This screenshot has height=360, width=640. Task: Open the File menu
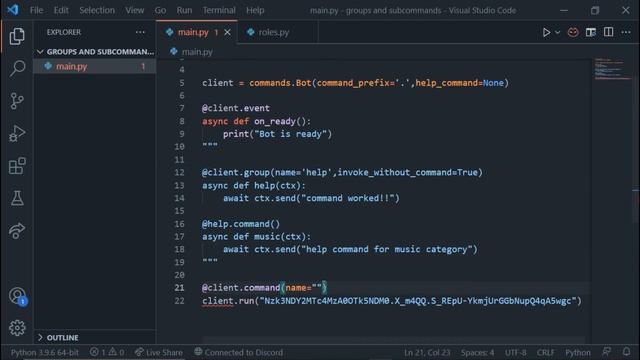click(36, 10)
